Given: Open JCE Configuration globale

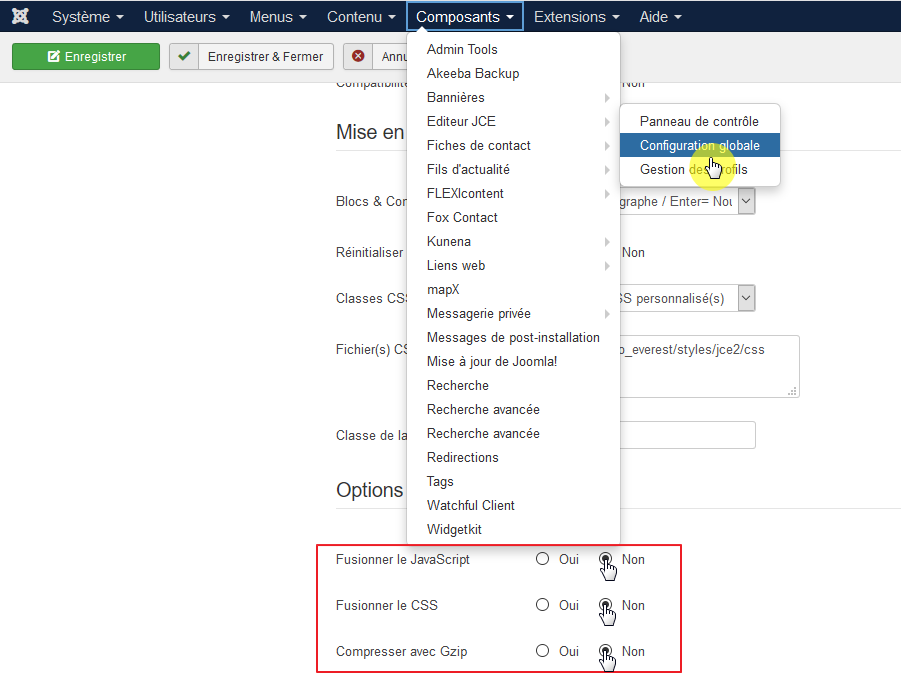Looking at the screenshot, I should 699,146.
